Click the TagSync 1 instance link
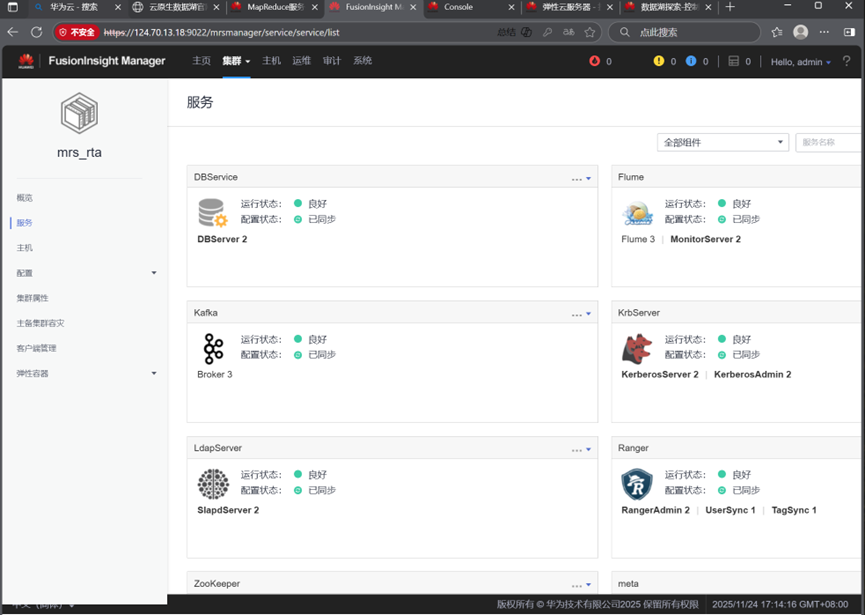 [x=794, y=510]
